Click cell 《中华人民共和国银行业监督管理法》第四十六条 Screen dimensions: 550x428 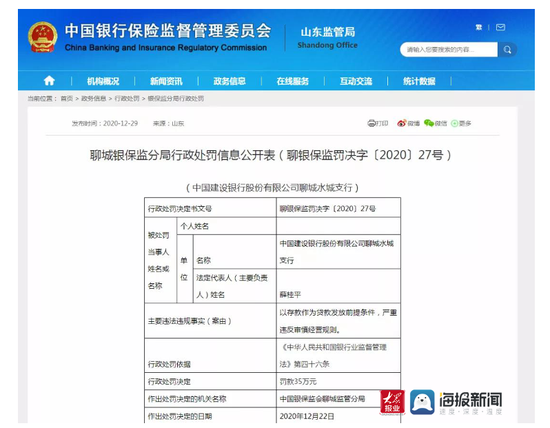(338, 355)
